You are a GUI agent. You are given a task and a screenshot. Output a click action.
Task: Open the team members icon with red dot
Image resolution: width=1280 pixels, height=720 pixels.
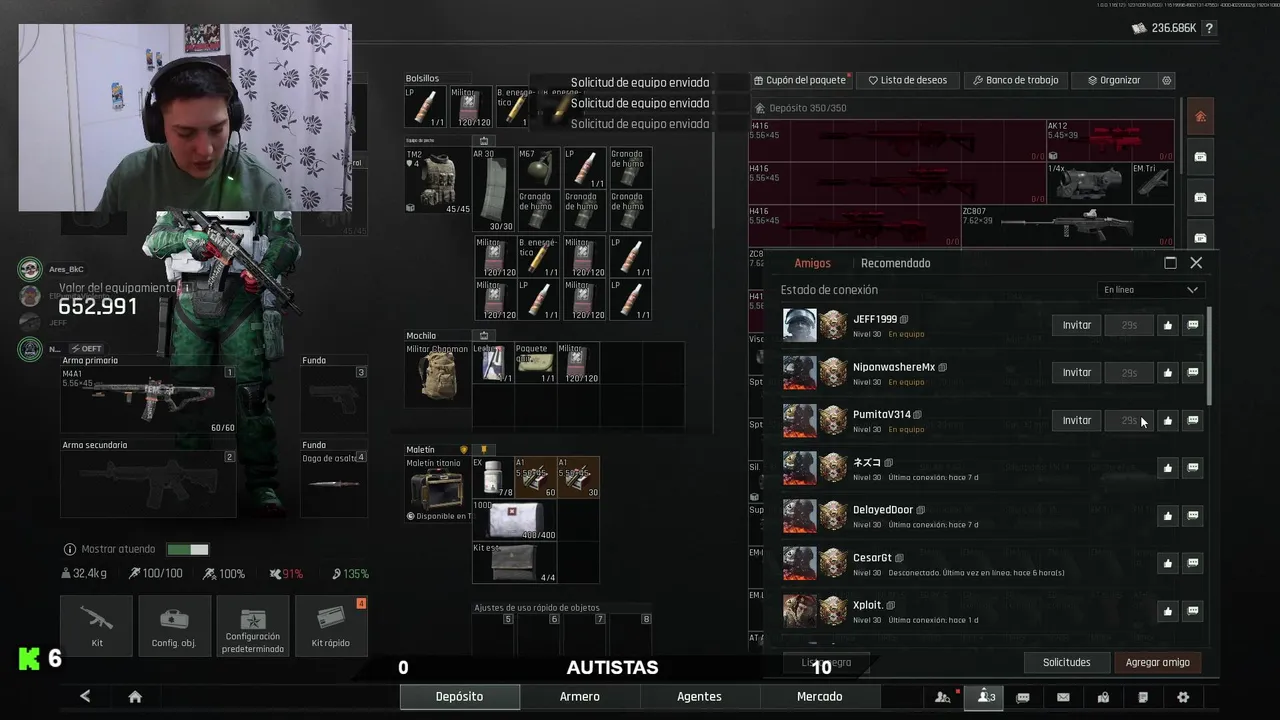tap(943, 697)
